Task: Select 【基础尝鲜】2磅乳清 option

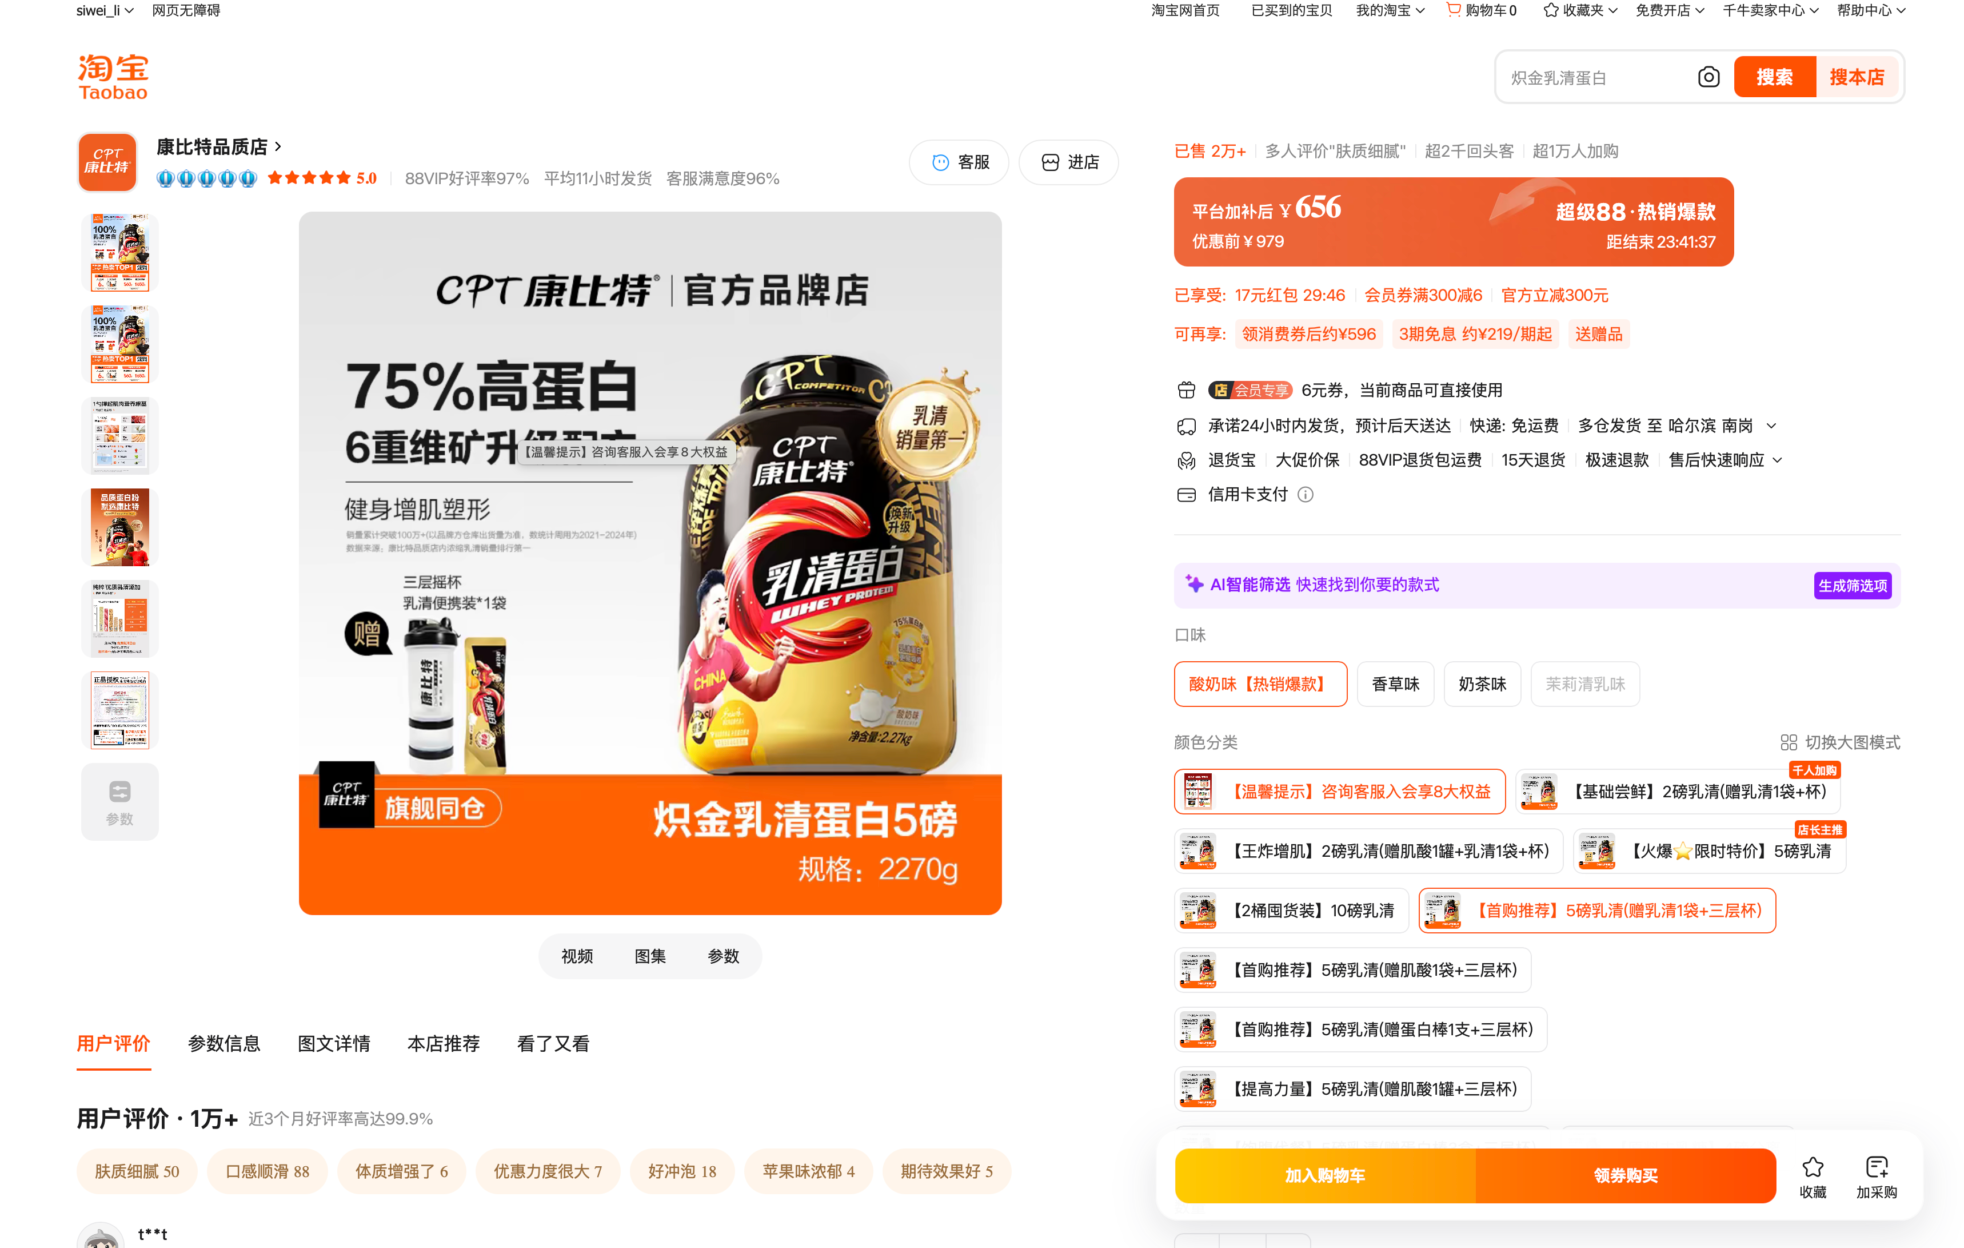Action: [1678, 791]
